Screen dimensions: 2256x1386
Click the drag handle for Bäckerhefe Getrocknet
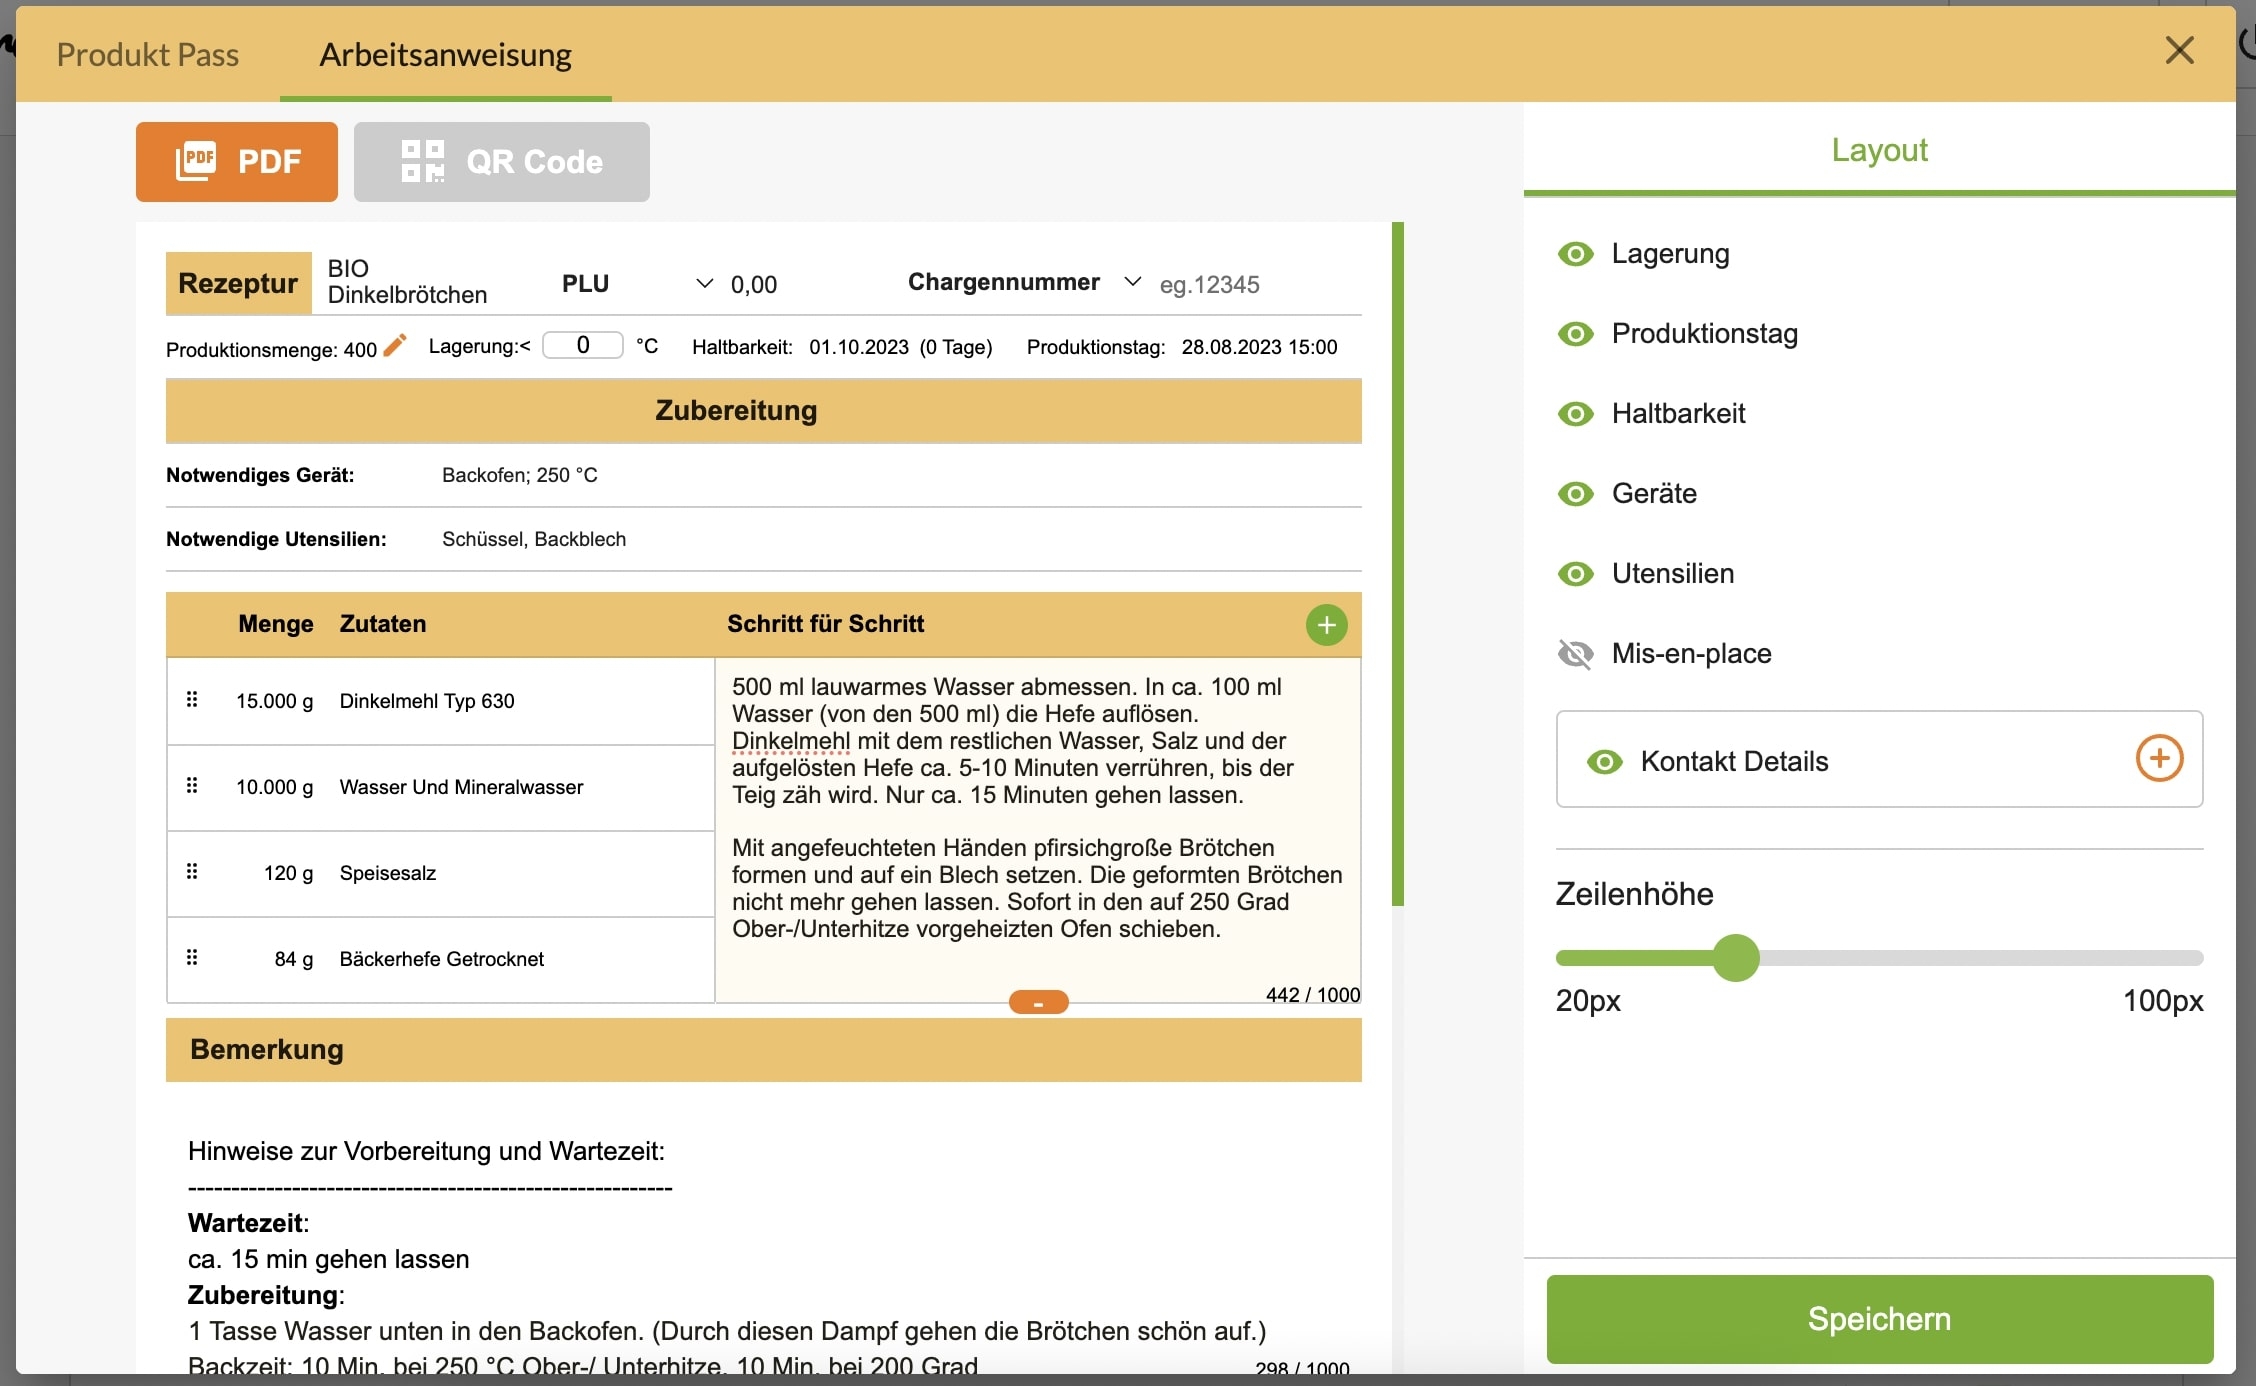click(x=192, y=958)
